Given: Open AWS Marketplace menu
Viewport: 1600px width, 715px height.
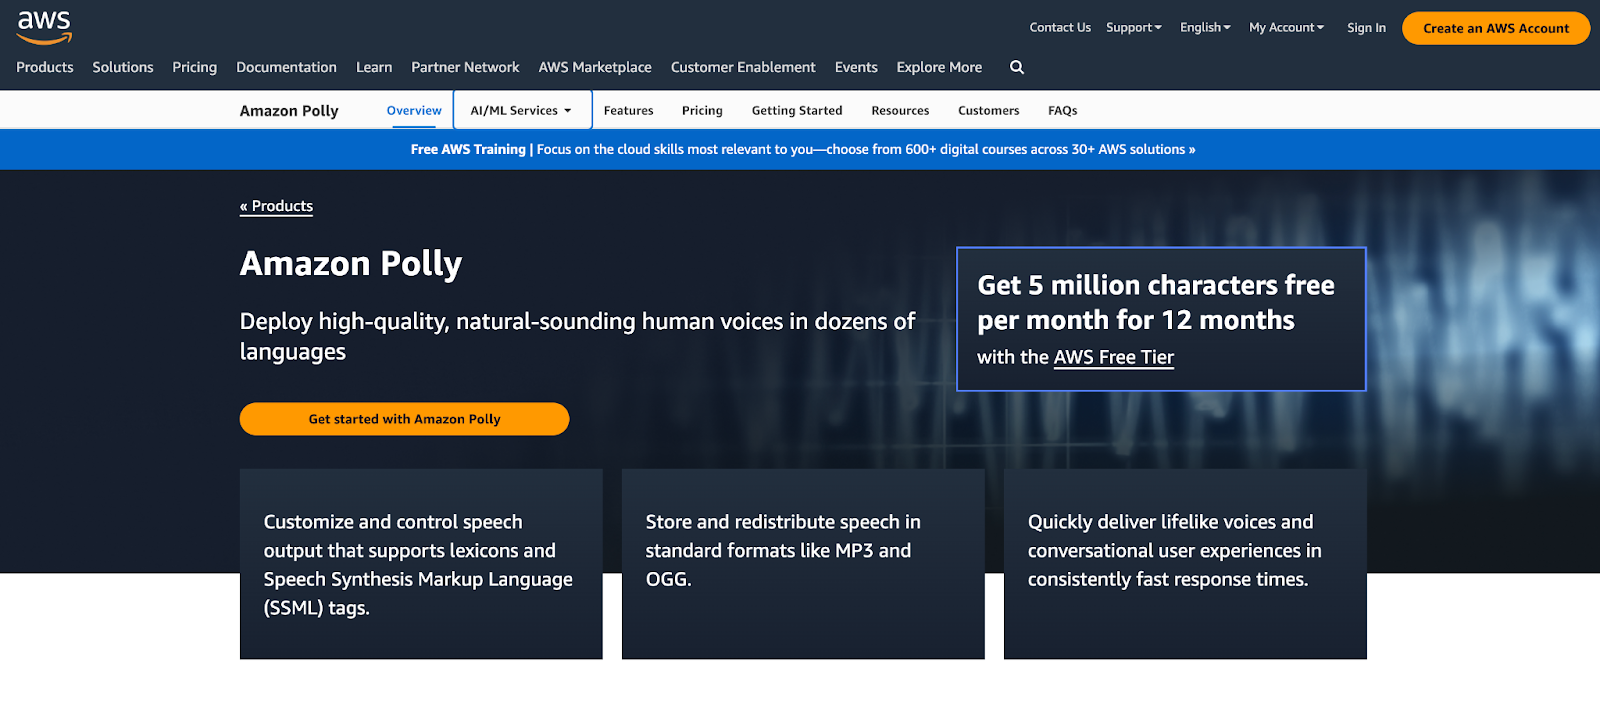Looking at the screenshot, I should tap(595, 67).
